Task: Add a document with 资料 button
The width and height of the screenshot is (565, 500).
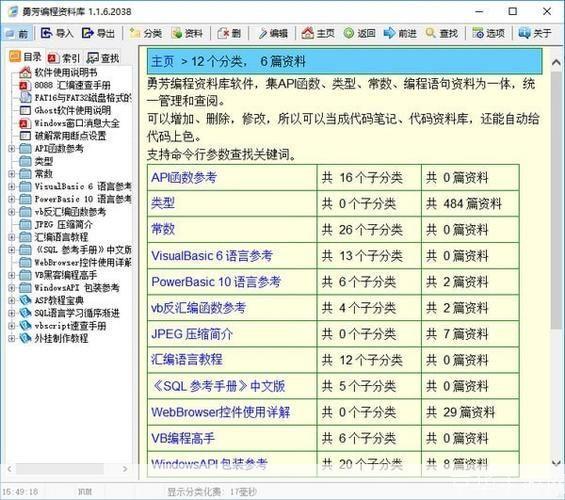Action: tap(187, 34)
